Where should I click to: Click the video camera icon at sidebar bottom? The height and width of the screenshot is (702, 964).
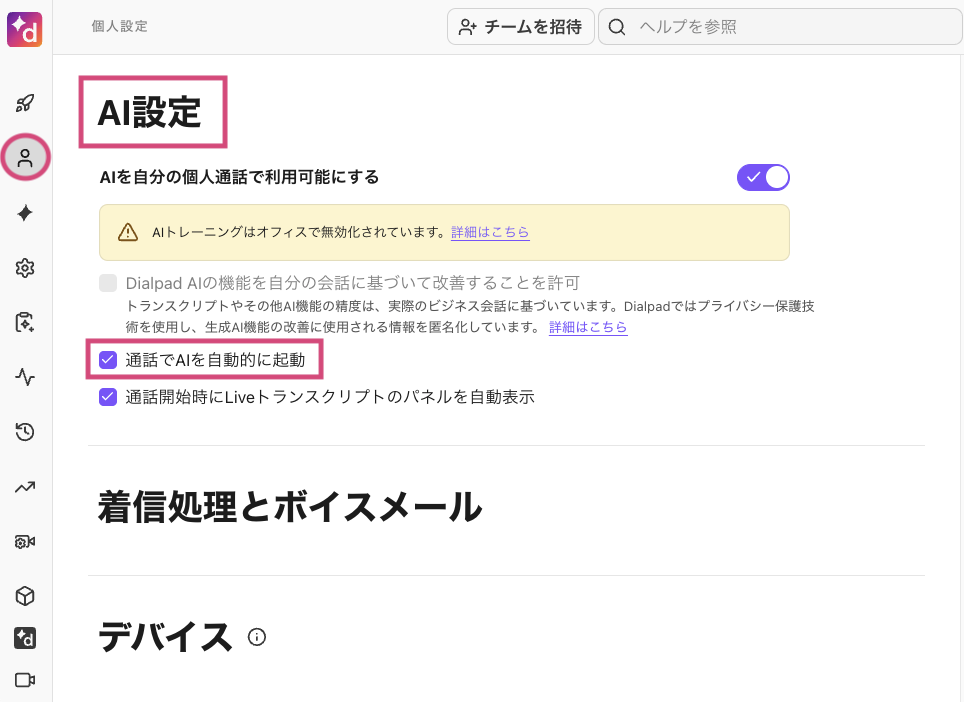[x=26, y=680]
